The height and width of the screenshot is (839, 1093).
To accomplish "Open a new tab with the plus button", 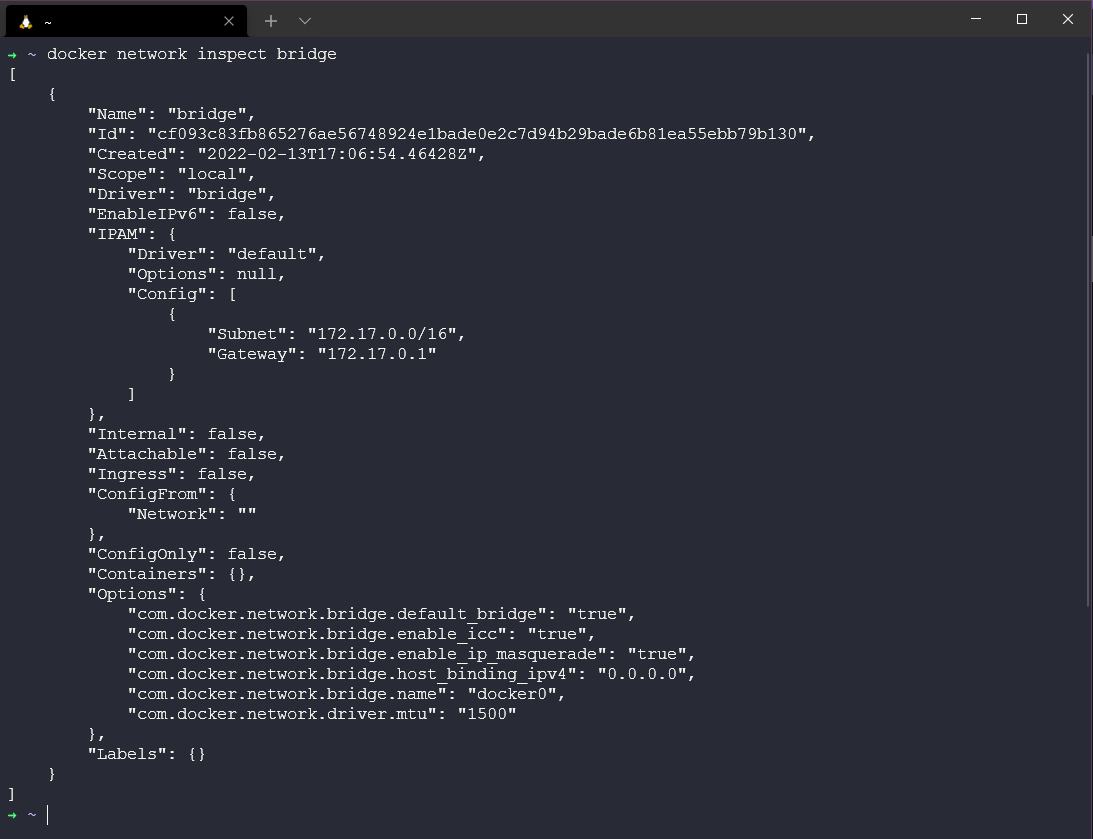I will pos(271,21).
